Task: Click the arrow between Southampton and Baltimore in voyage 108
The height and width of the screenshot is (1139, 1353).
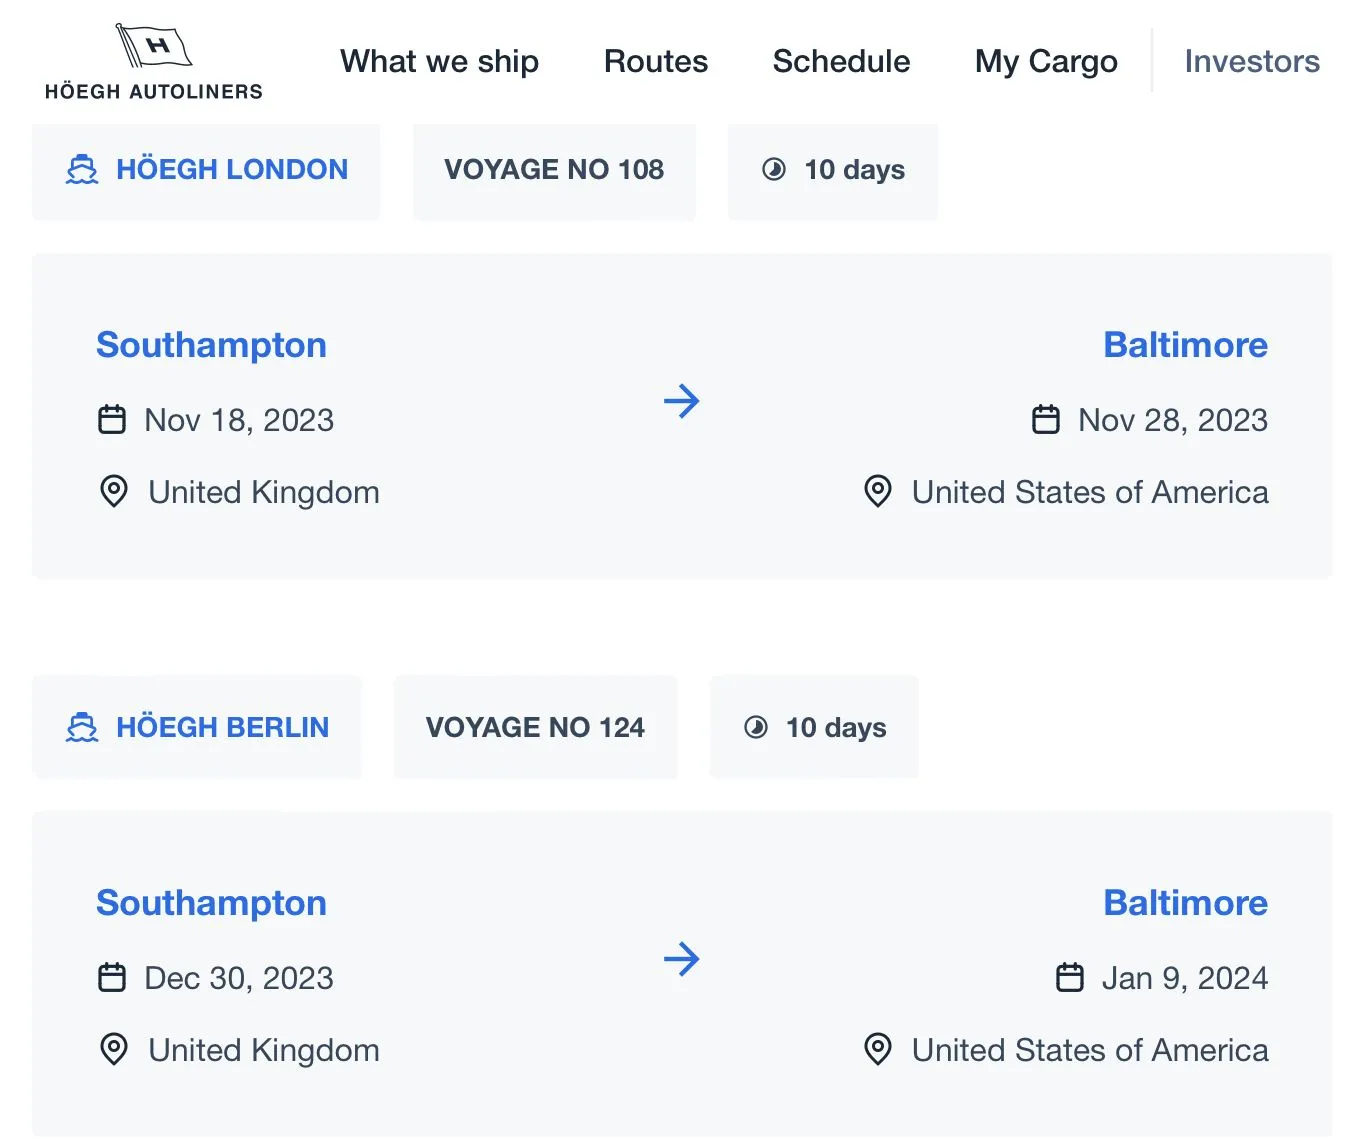Action: (x=682, y=401)
